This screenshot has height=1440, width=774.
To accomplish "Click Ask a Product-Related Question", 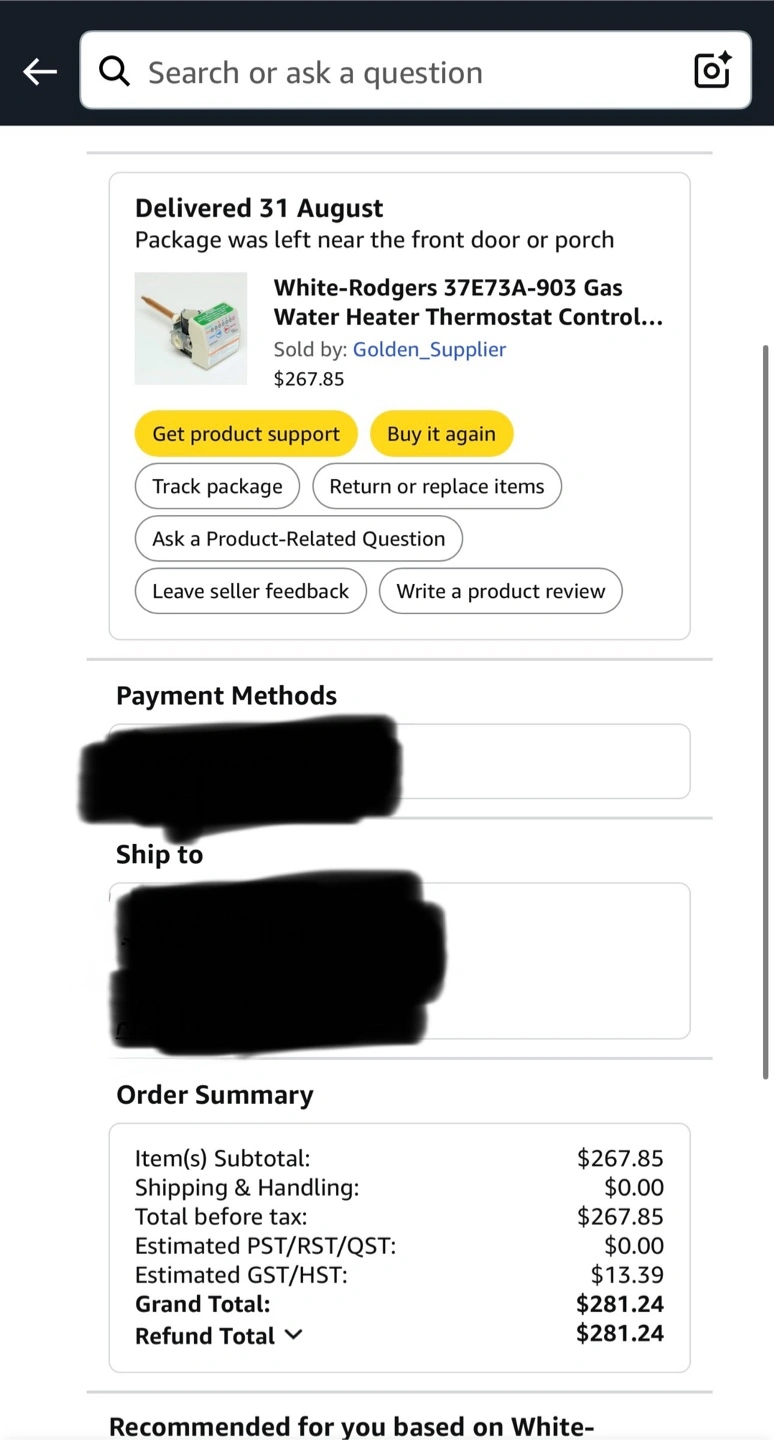I will (x=298, y=538).
